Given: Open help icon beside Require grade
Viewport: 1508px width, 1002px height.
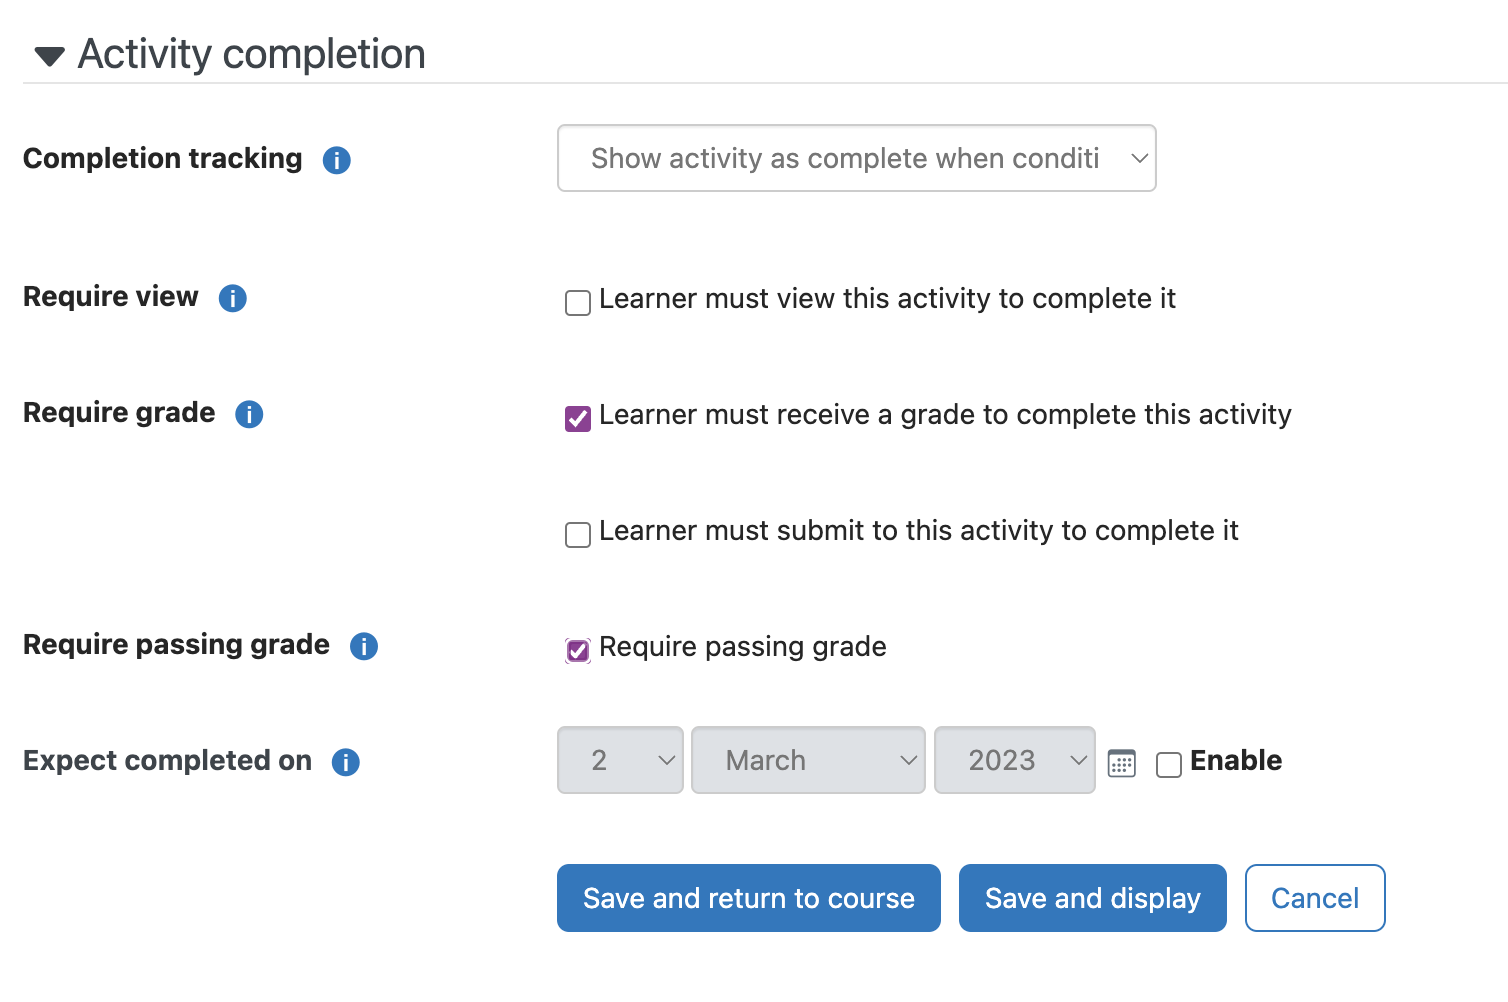Looking at the screenshot, I should point(249,414).
